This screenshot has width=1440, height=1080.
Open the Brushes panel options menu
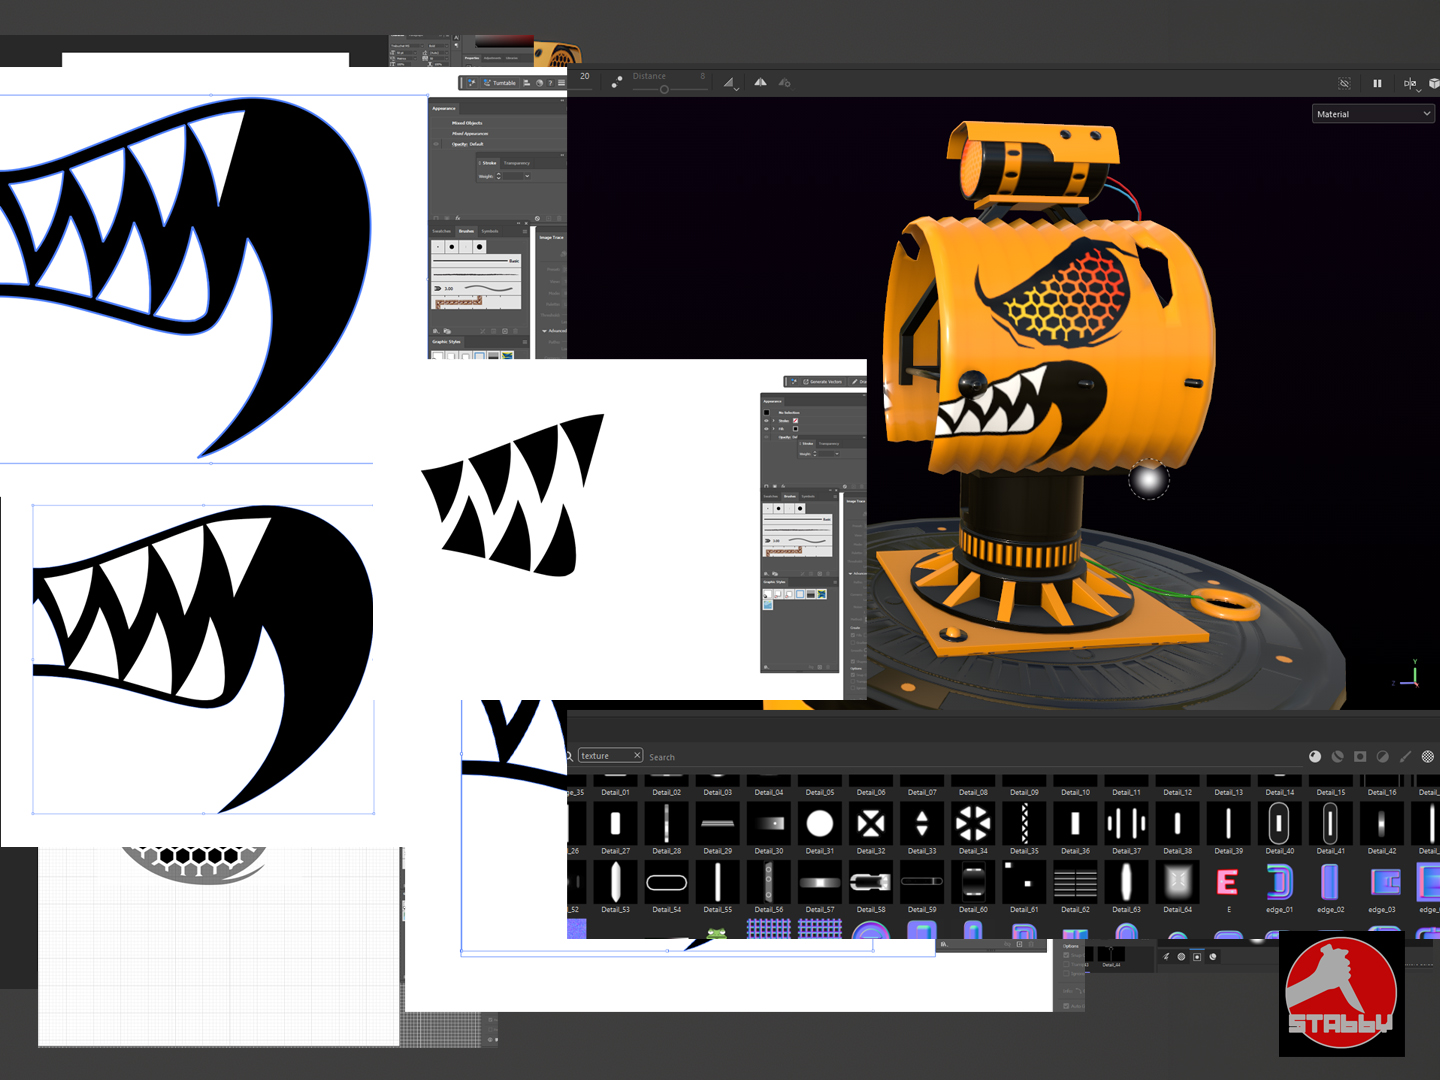[x=524, y=231]
